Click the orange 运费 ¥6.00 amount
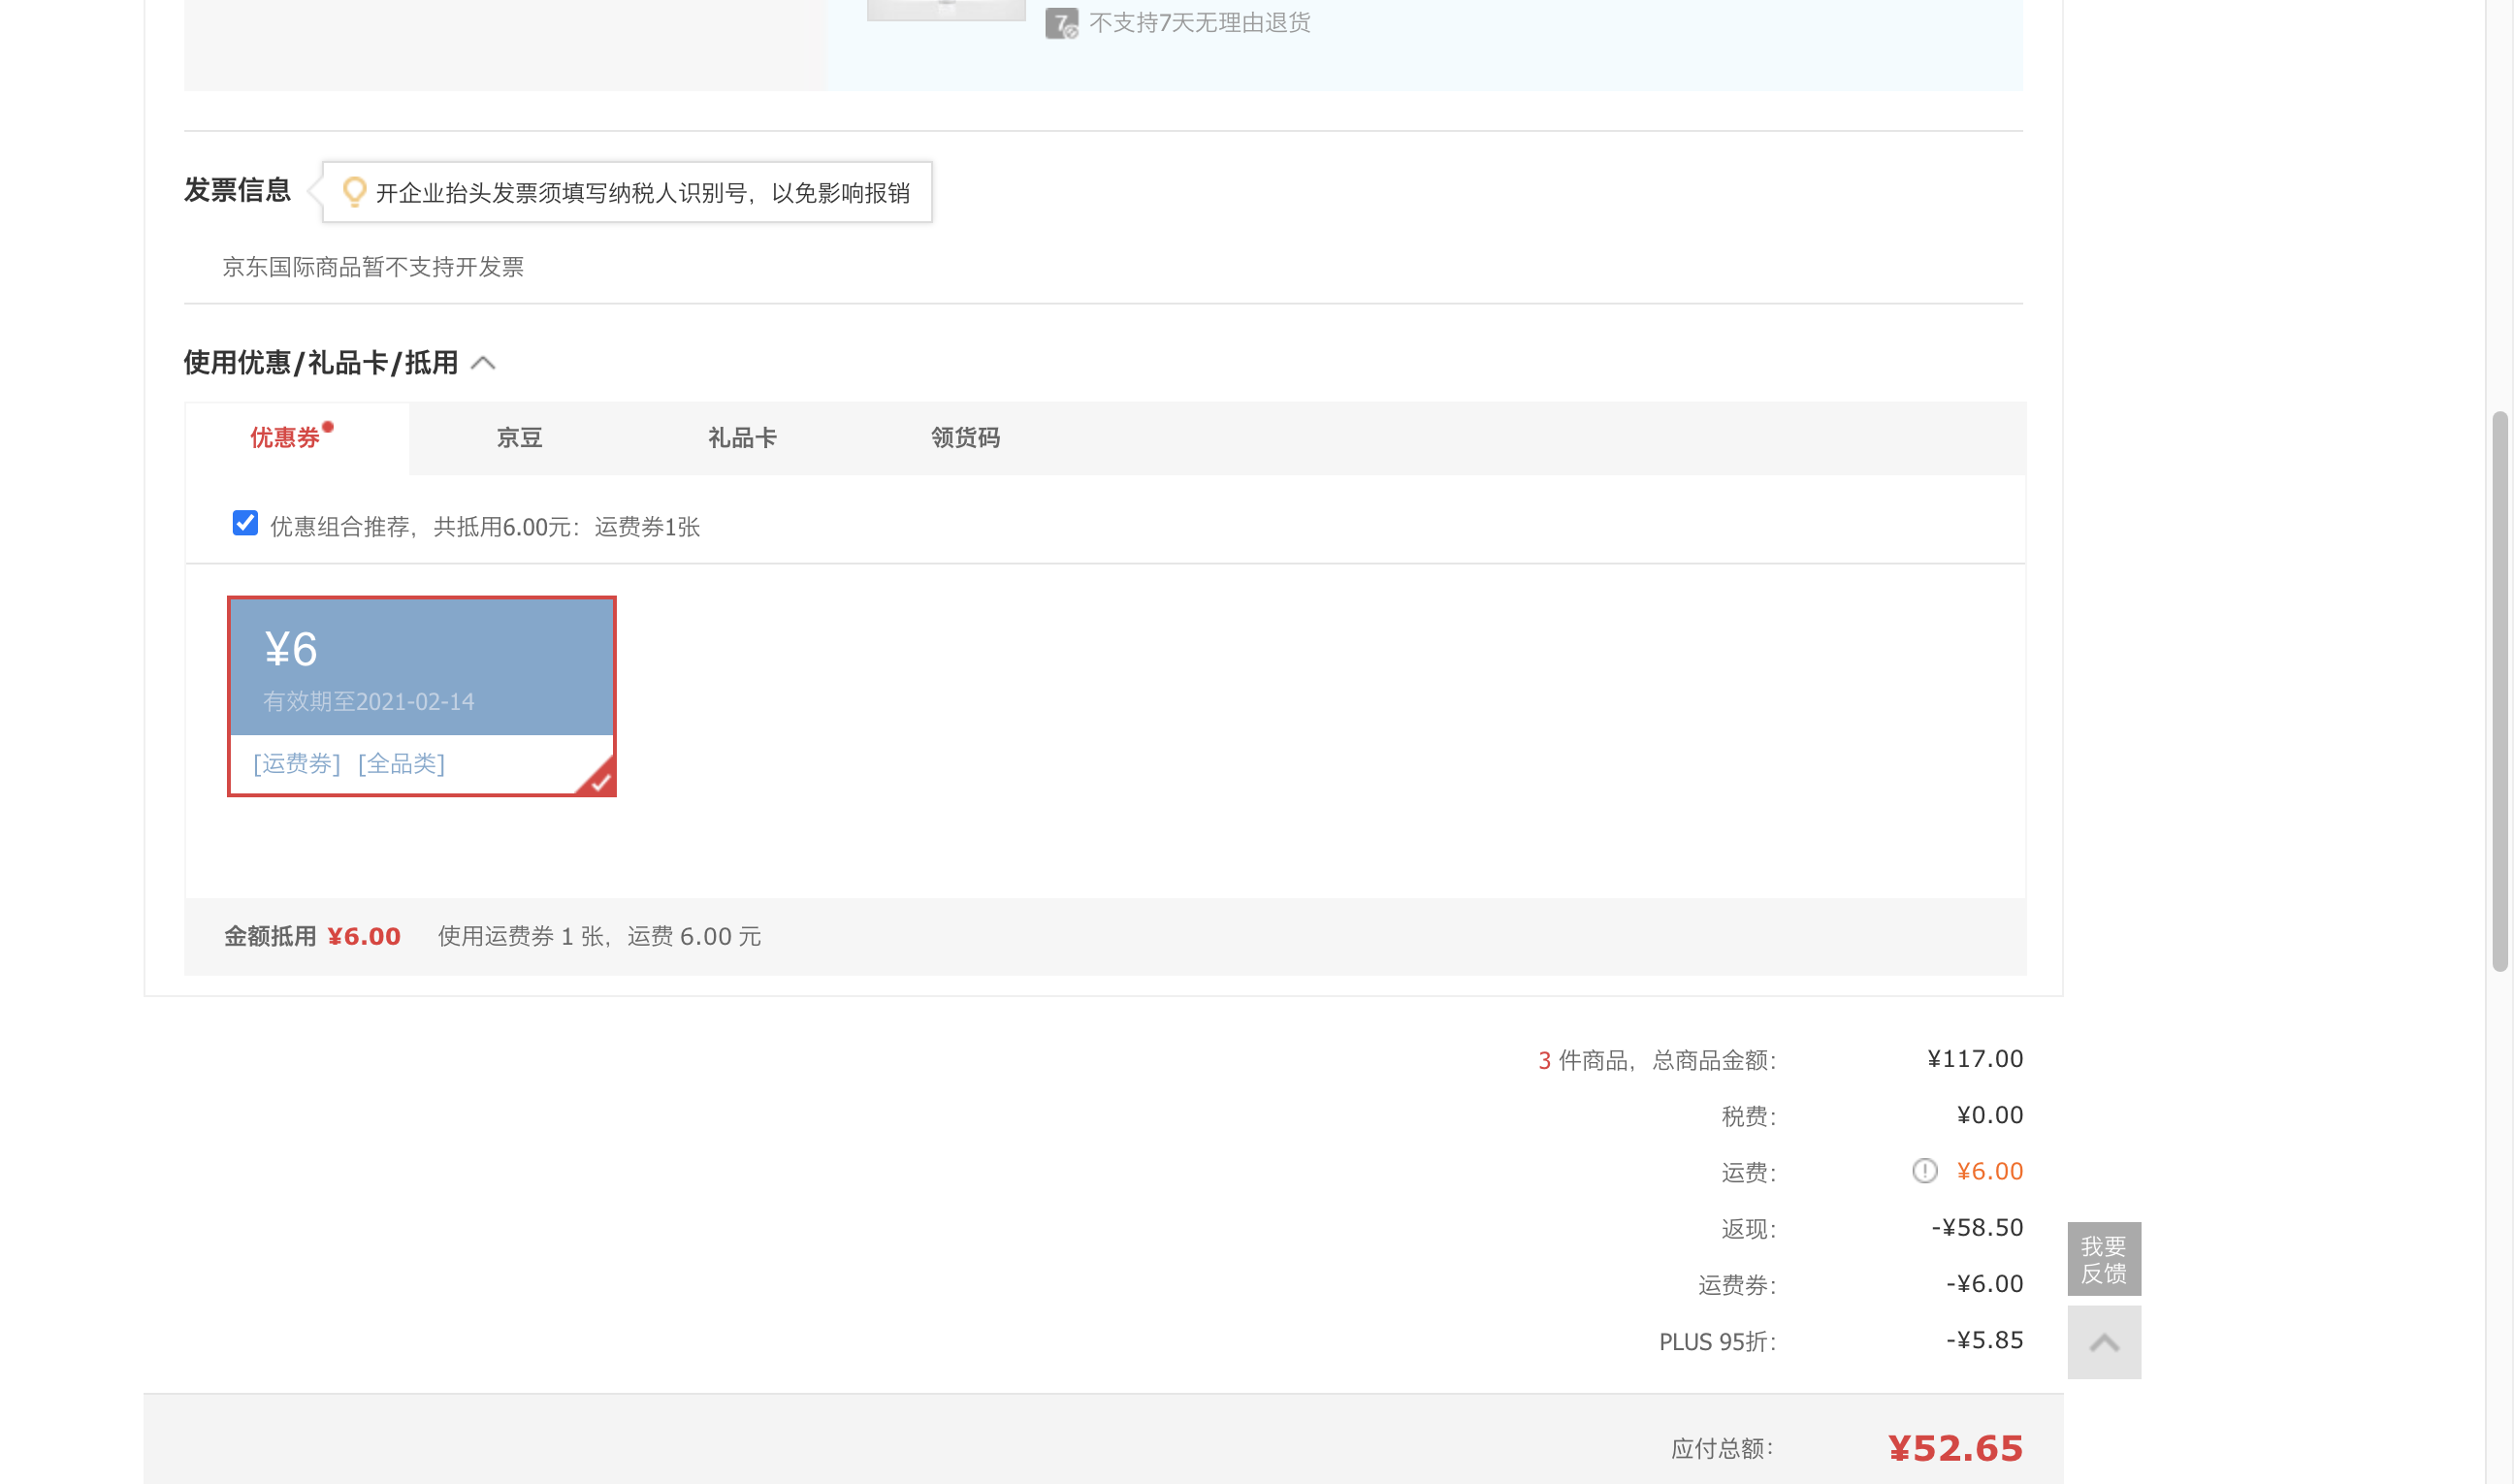Screen dimensions: 2514x1484 pos(1989,1171)
